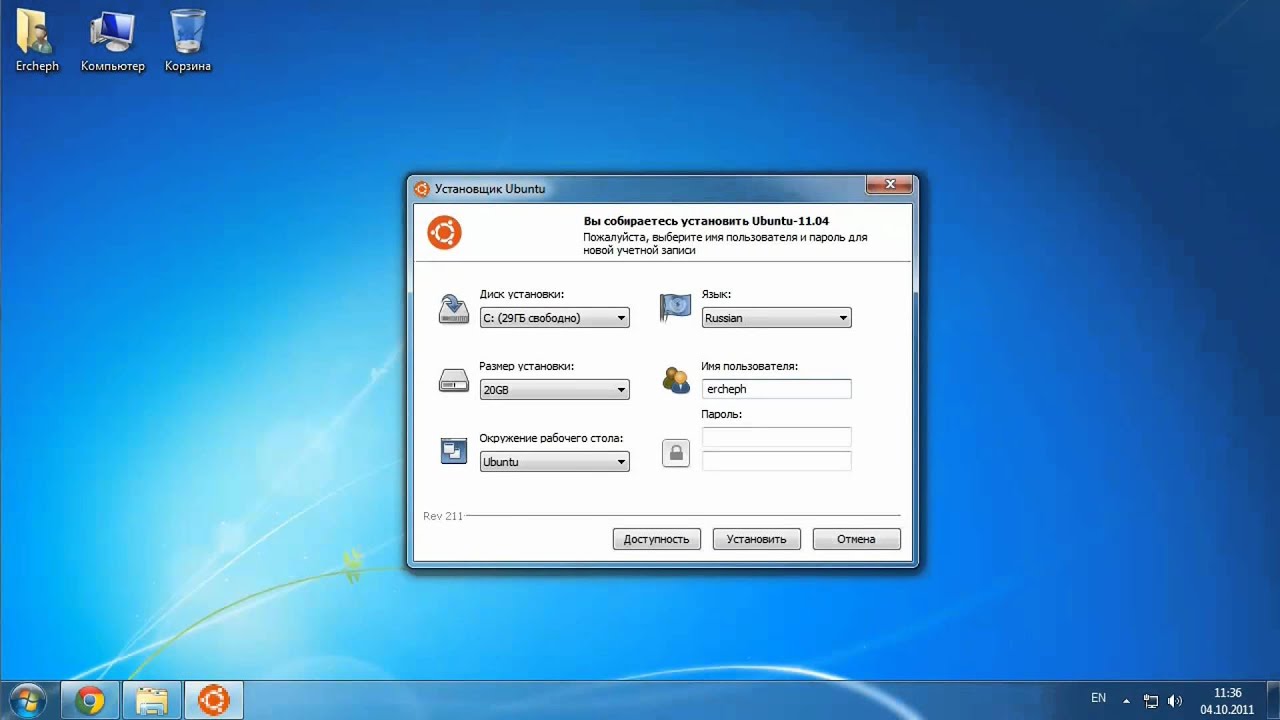Image resolution: width=1280 pixels, height=720 pixels.
Task: Click the Установить button
Action: [x=756, y=539]
